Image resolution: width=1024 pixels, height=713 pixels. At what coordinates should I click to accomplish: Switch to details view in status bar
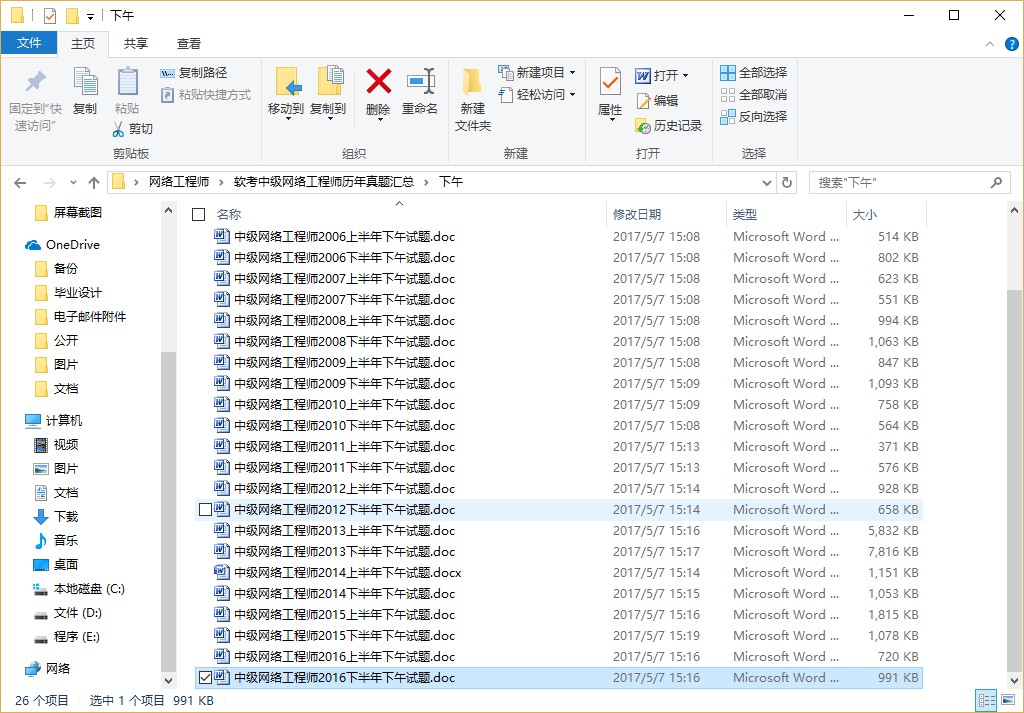pyautogui.click(x=986, y=701)
